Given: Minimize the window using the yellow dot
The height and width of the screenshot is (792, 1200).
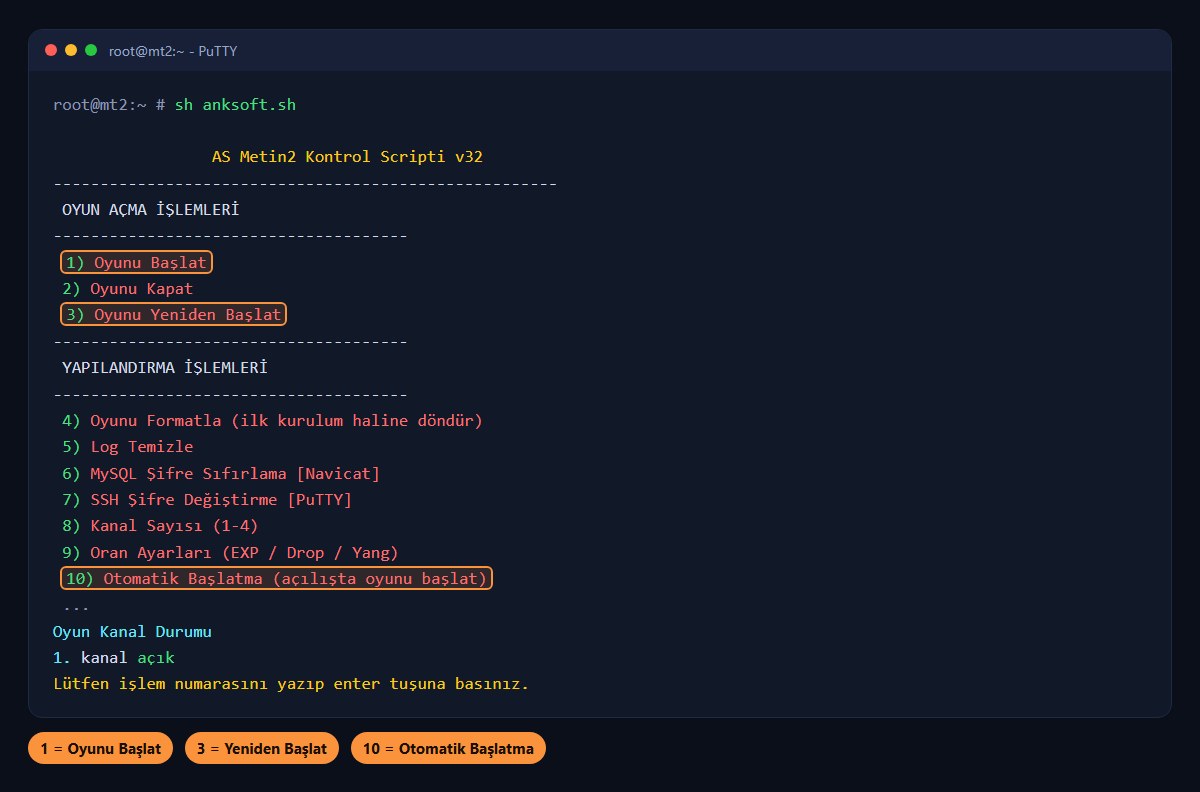Looking at the screenshot, I should coord(71,50).
